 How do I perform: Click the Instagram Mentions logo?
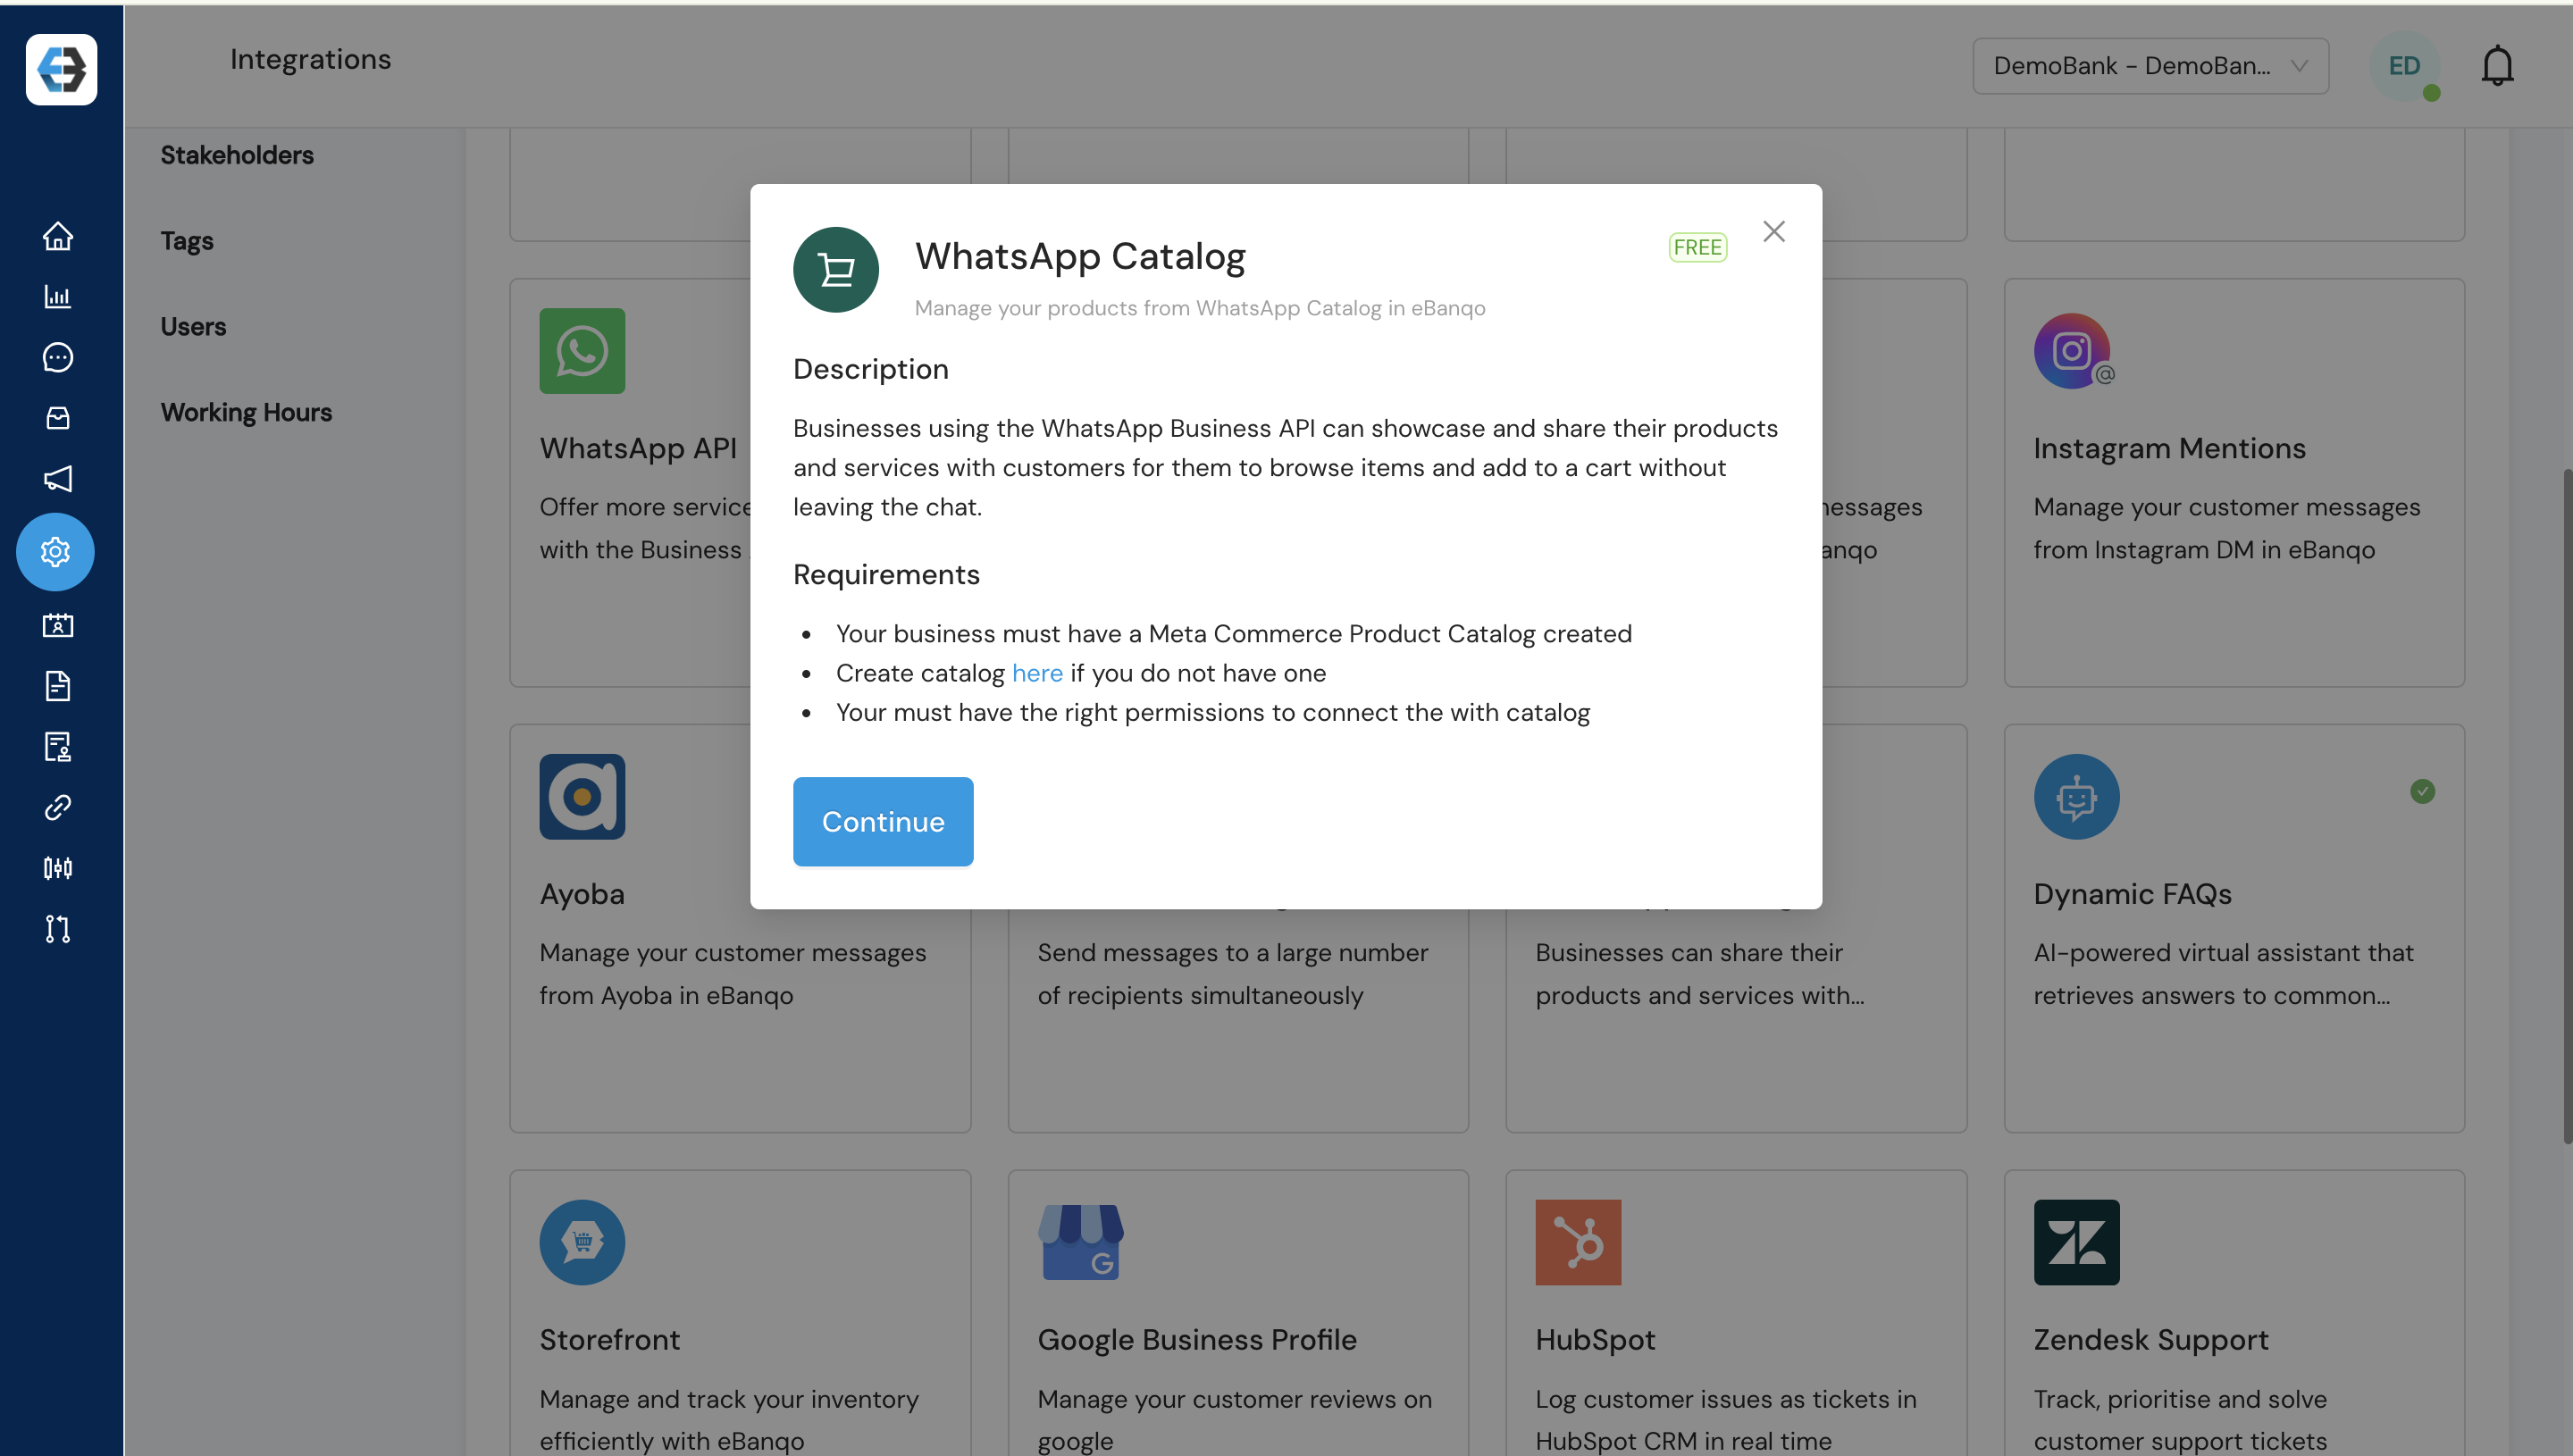[x=2073, y=351]
